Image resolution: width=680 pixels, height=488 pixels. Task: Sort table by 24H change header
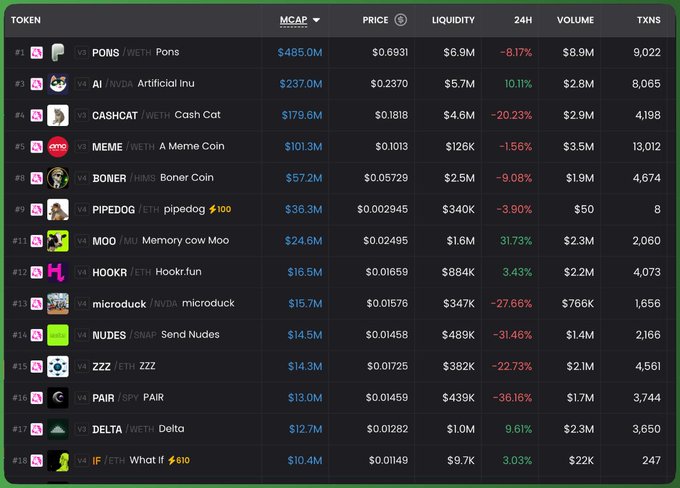coord(523,20)
